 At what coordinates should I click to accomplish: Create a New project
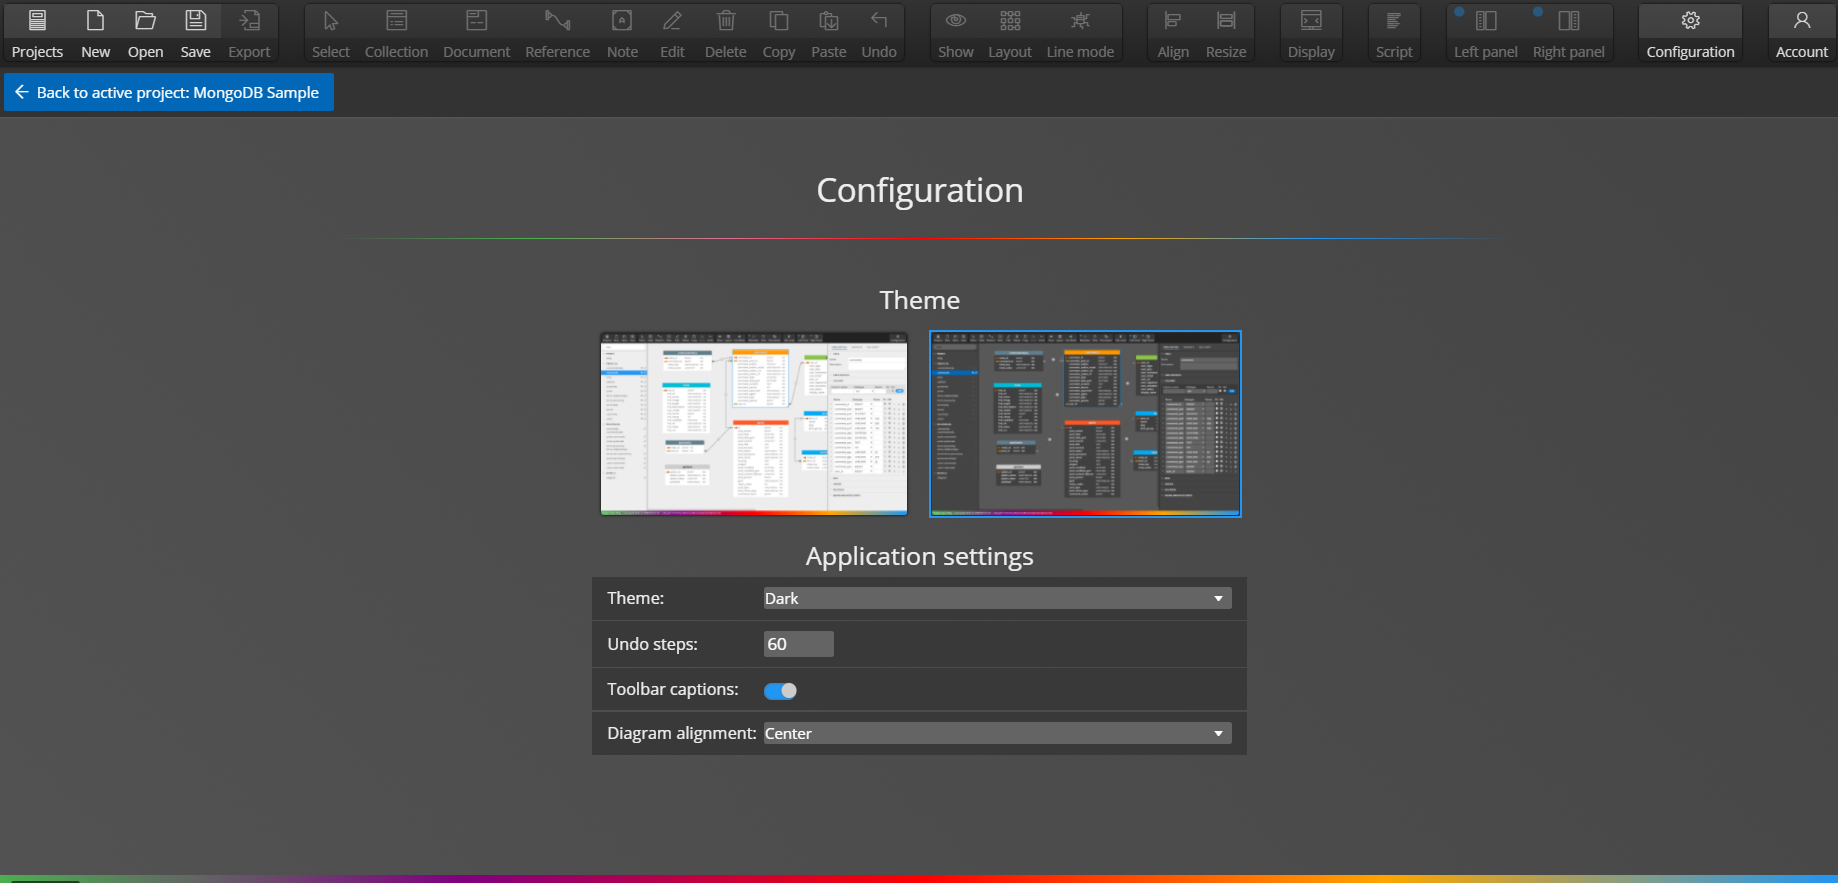96,34
